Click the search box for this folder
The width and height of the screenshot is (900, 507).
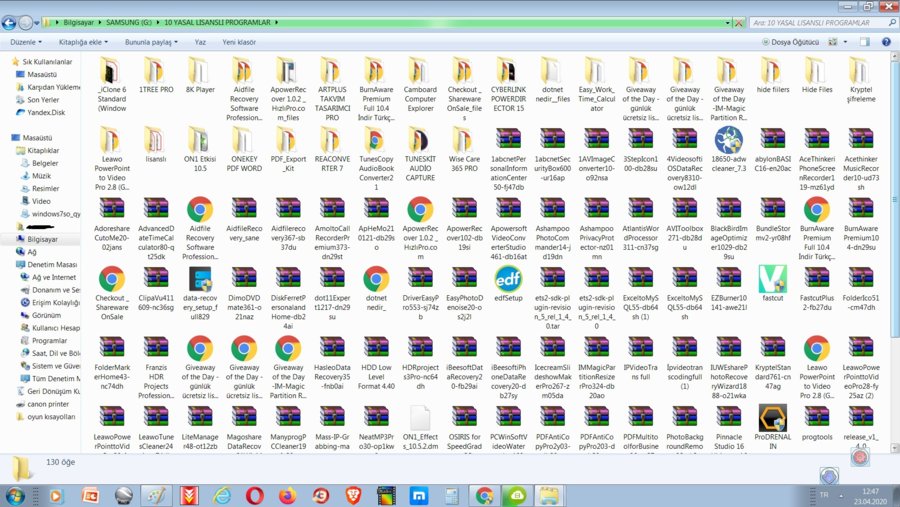810,21
